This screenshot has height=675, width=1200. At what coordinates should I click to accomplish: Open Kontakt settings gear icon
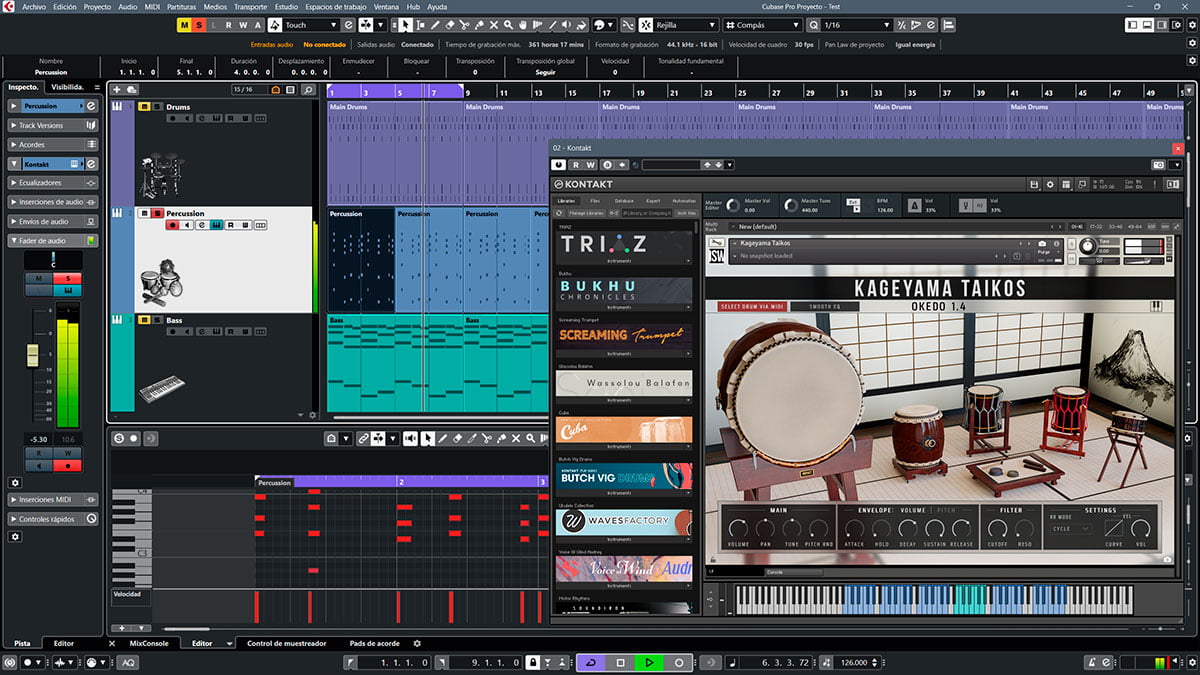1050,184
